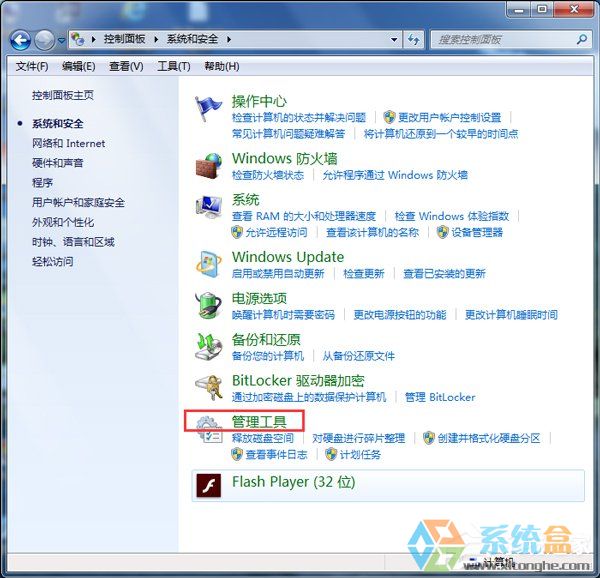Open the Windows 防火墙 heading link
Screen dimensions: 600x578
285,158
